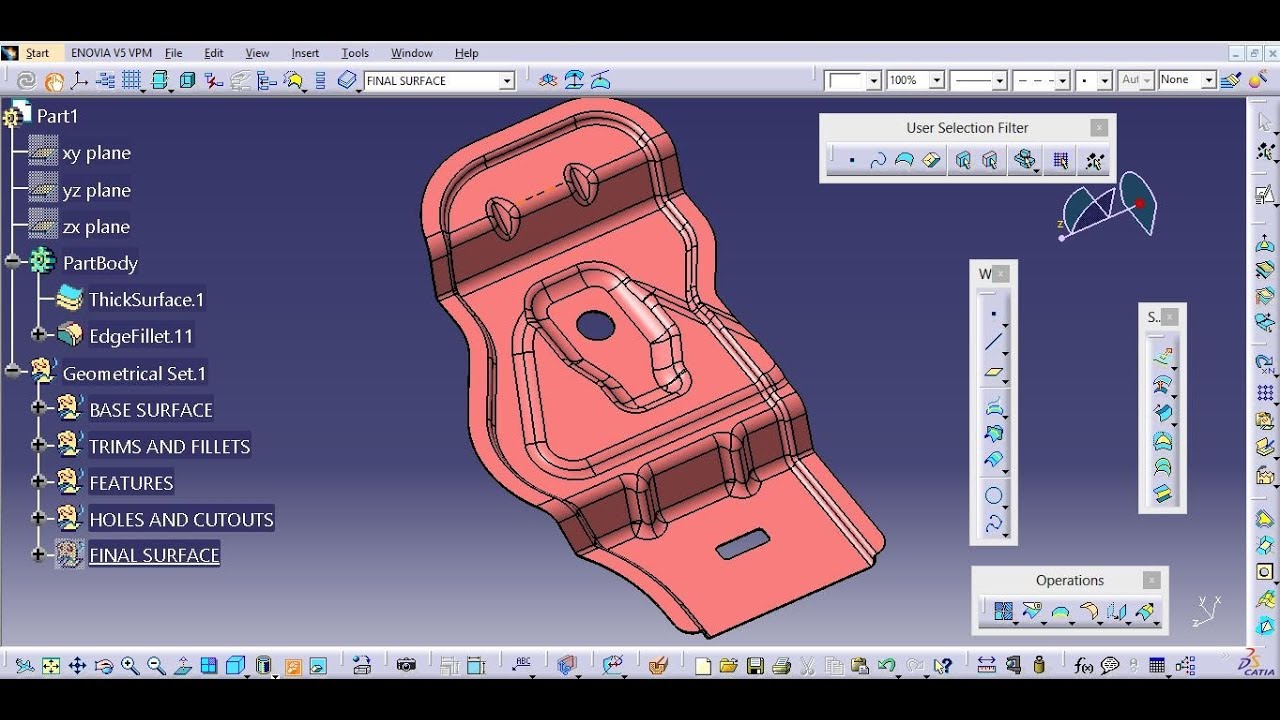1280x720 pixels.
Task: Toggle Intersection Edges Activation filter icon
Action: (1025, 160)
